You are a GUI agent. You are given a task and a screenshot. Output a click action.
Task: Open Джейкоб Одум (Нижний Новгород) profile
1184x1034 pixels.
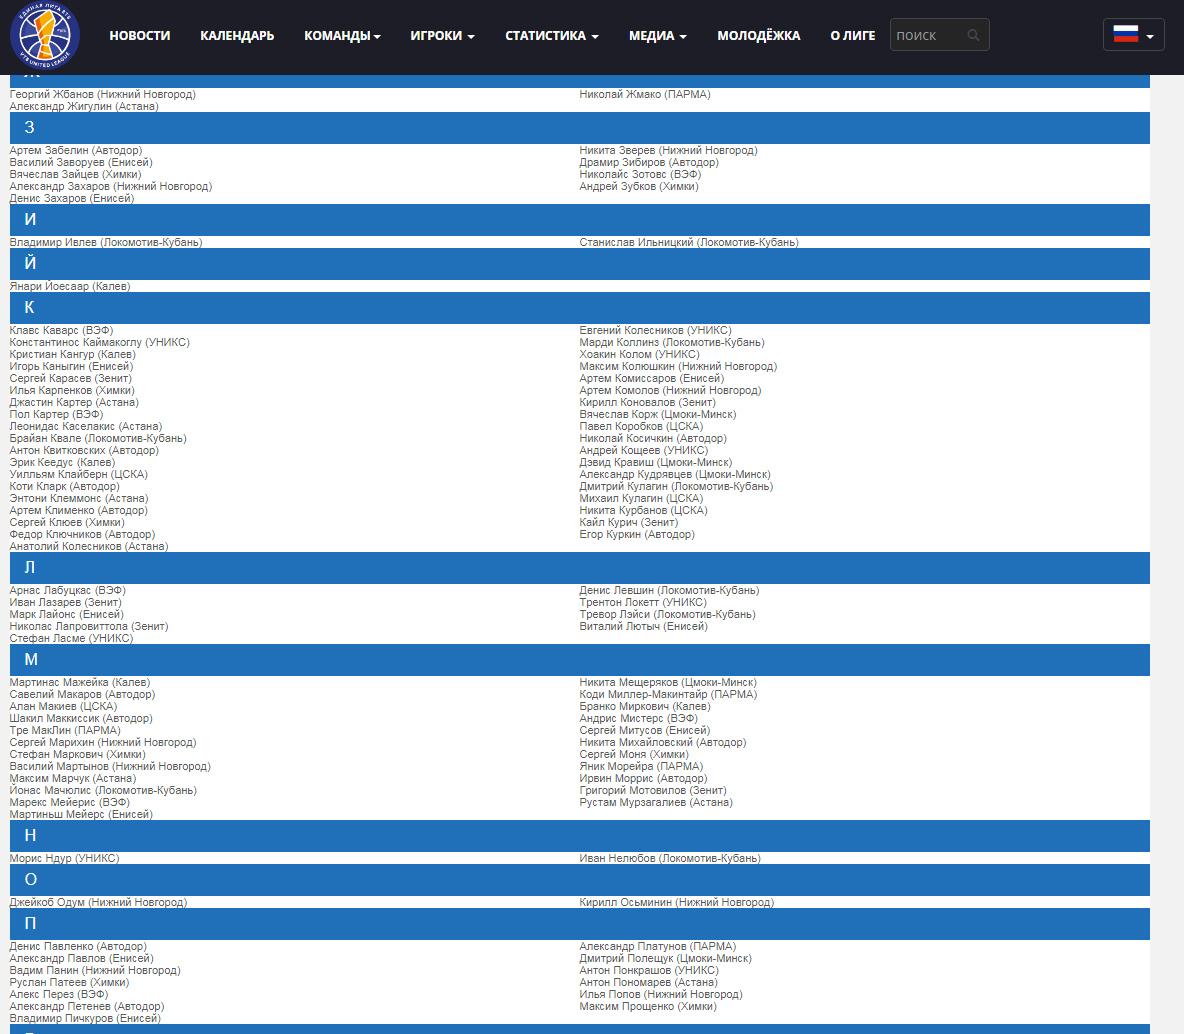tap(98, 902)
